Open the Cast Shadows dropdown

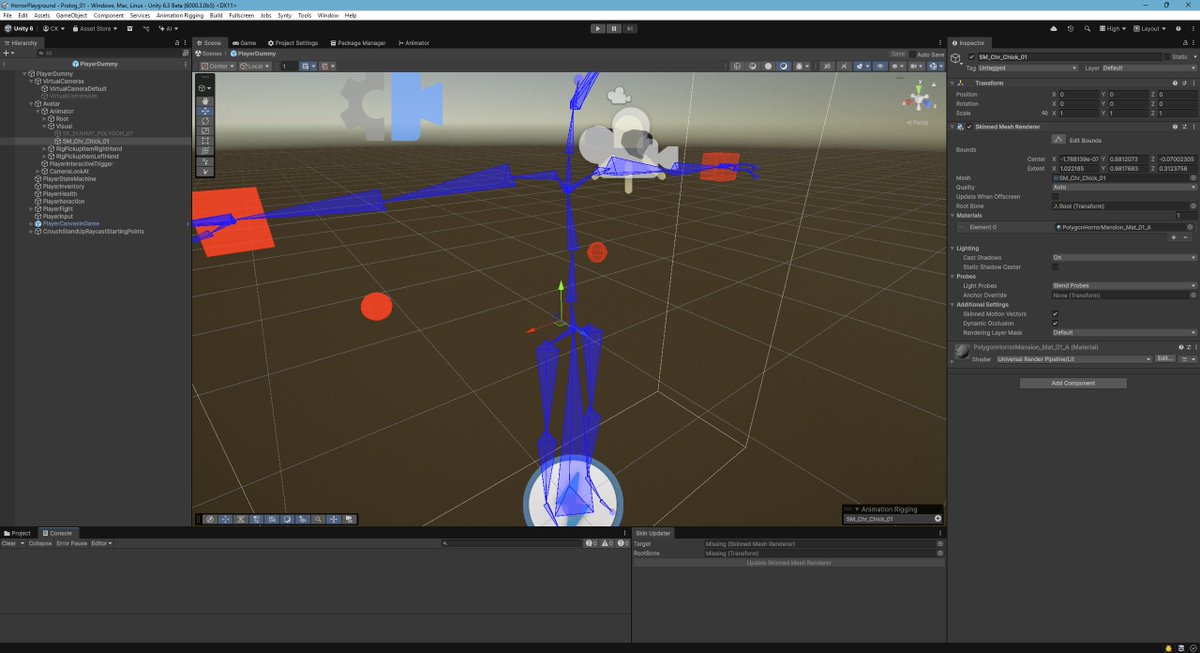coord(1123,257)
